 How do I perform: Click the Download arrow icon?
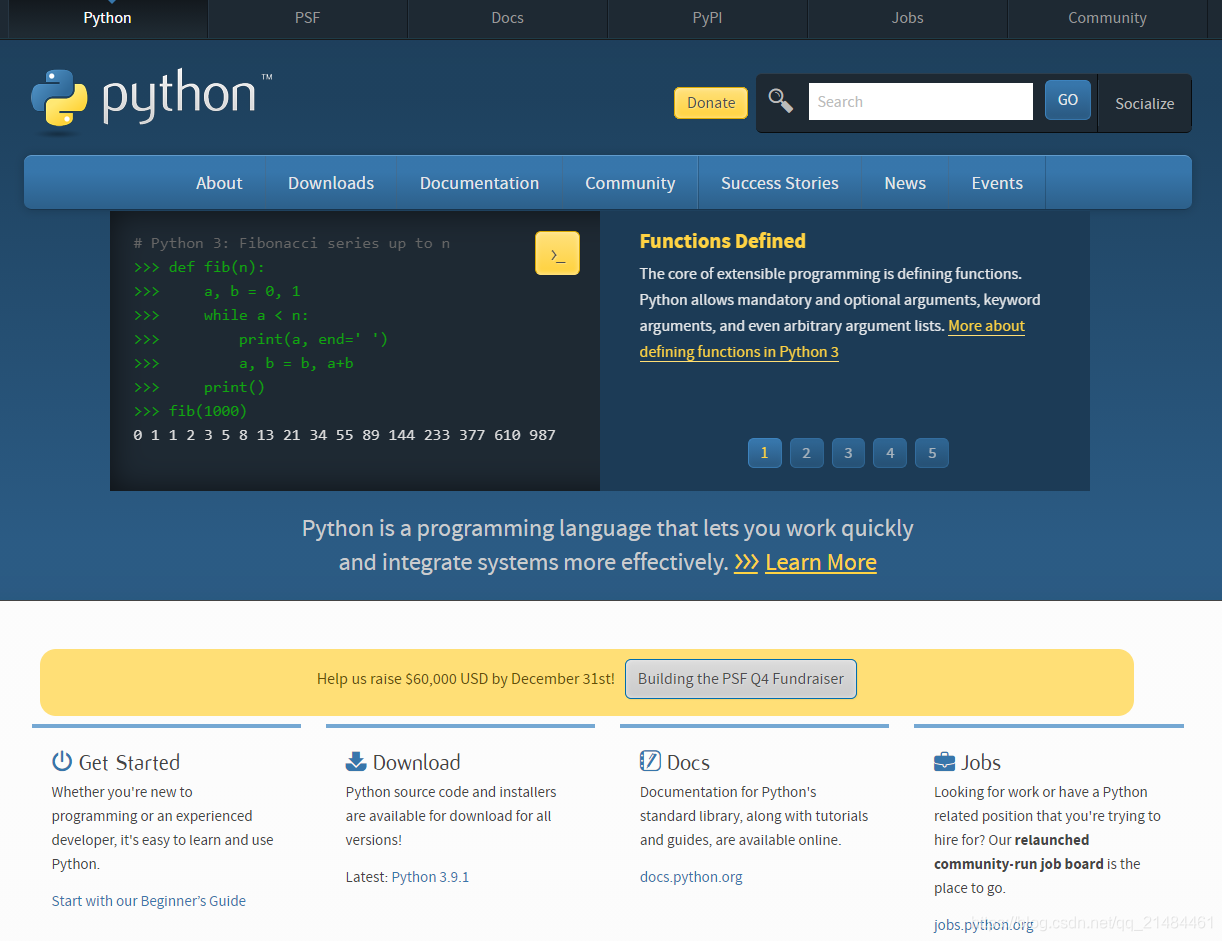coord(356,761)
